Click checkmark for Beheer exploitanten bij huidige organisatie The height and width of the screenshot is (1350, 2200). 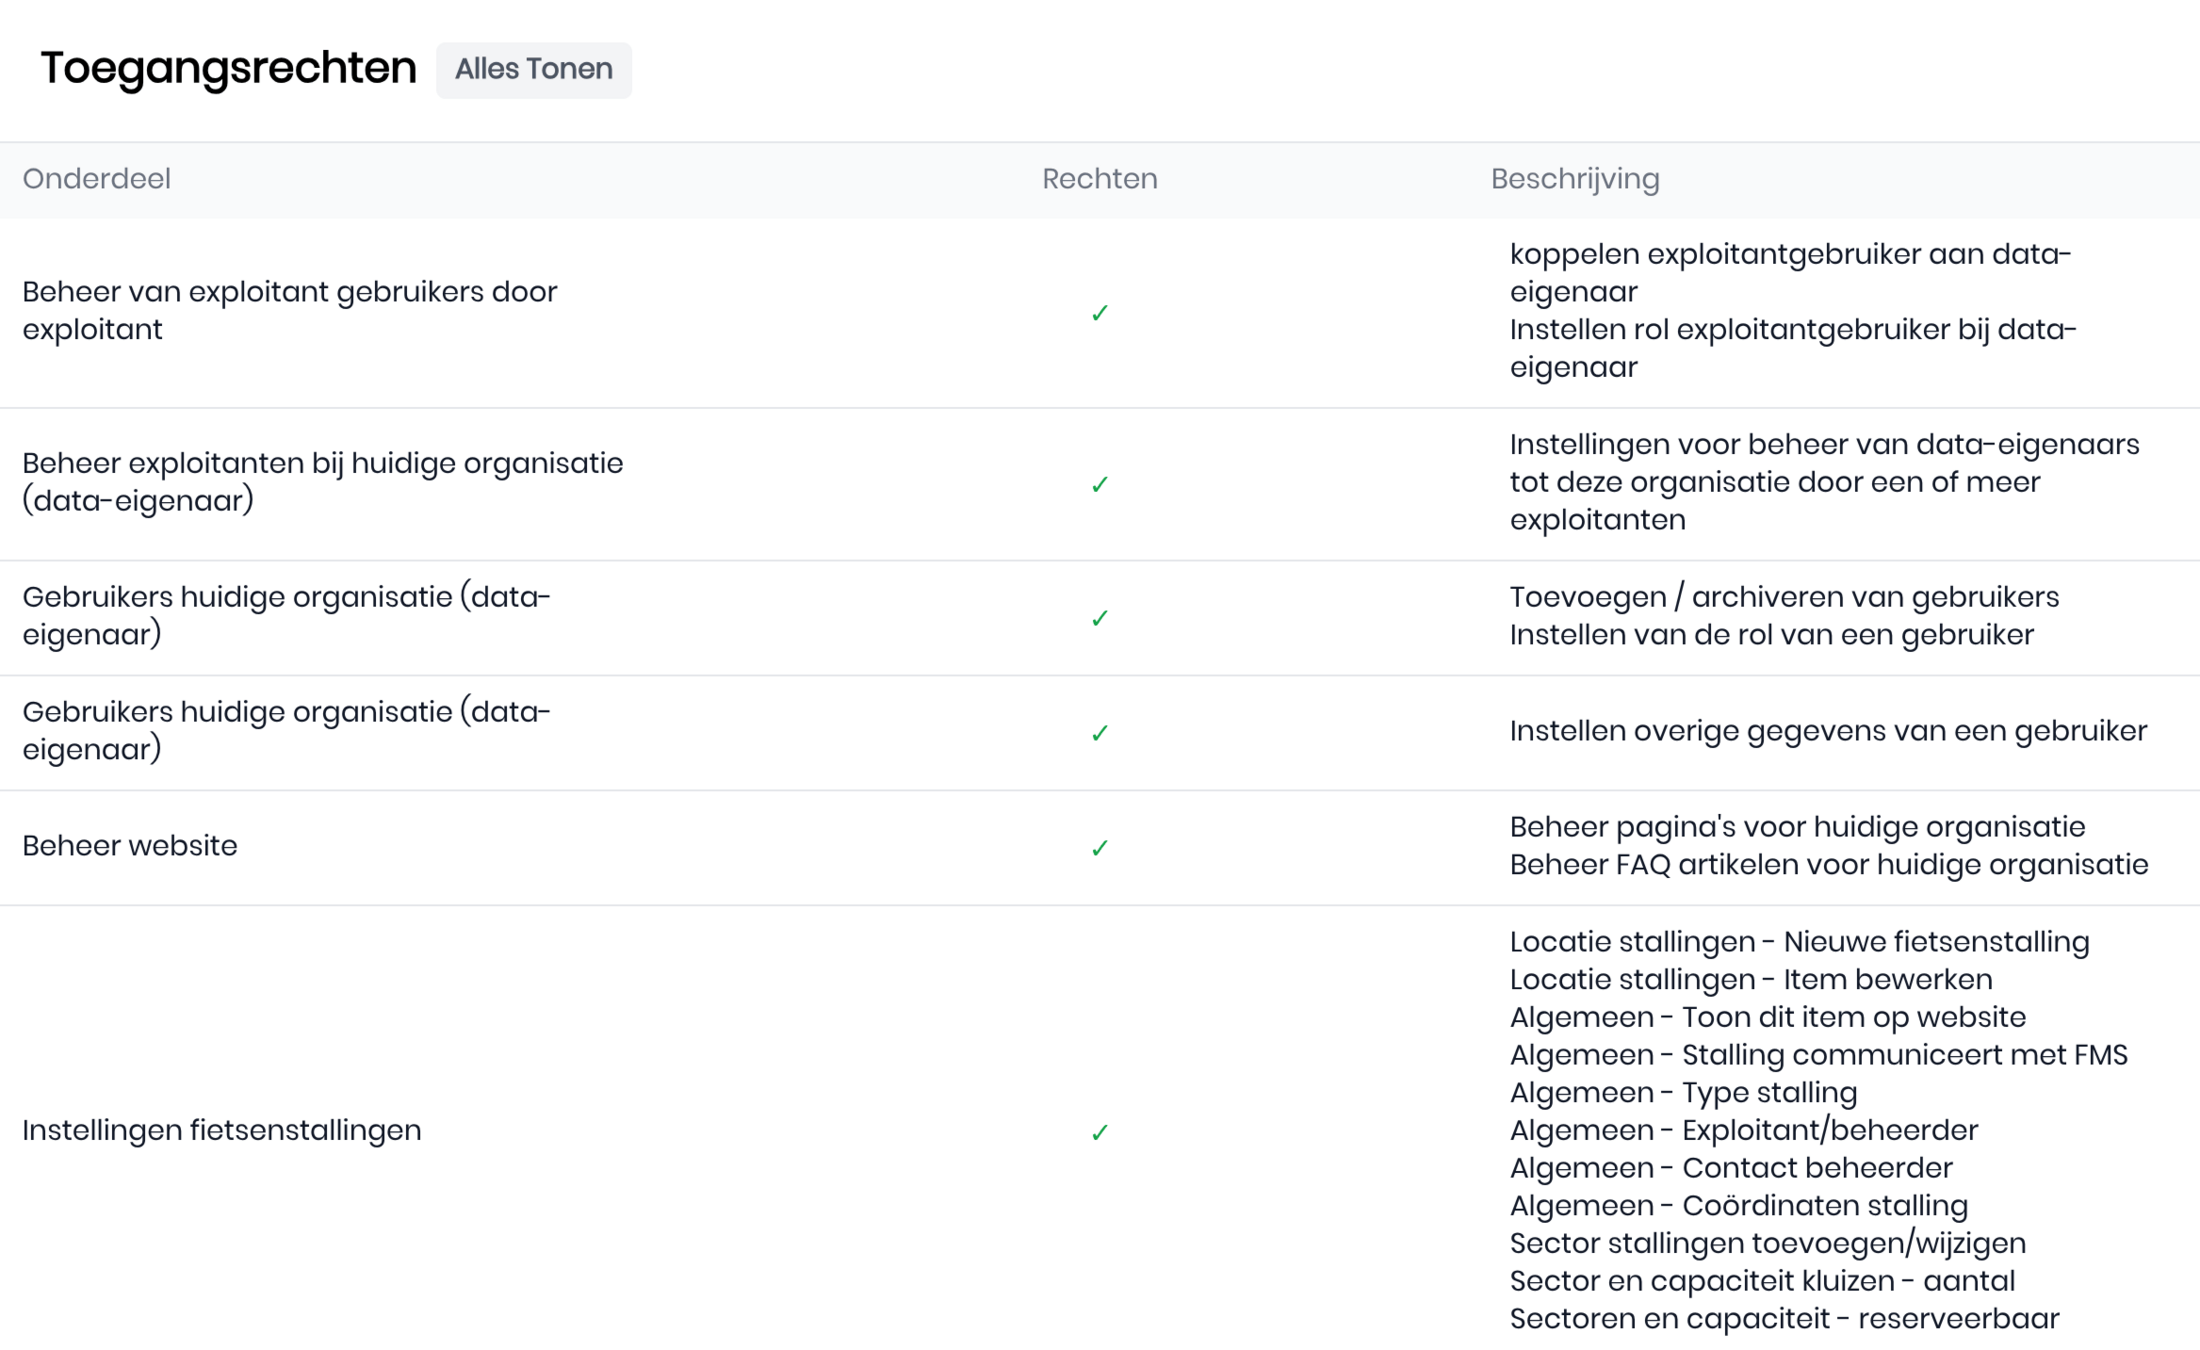pos(1099,484)
